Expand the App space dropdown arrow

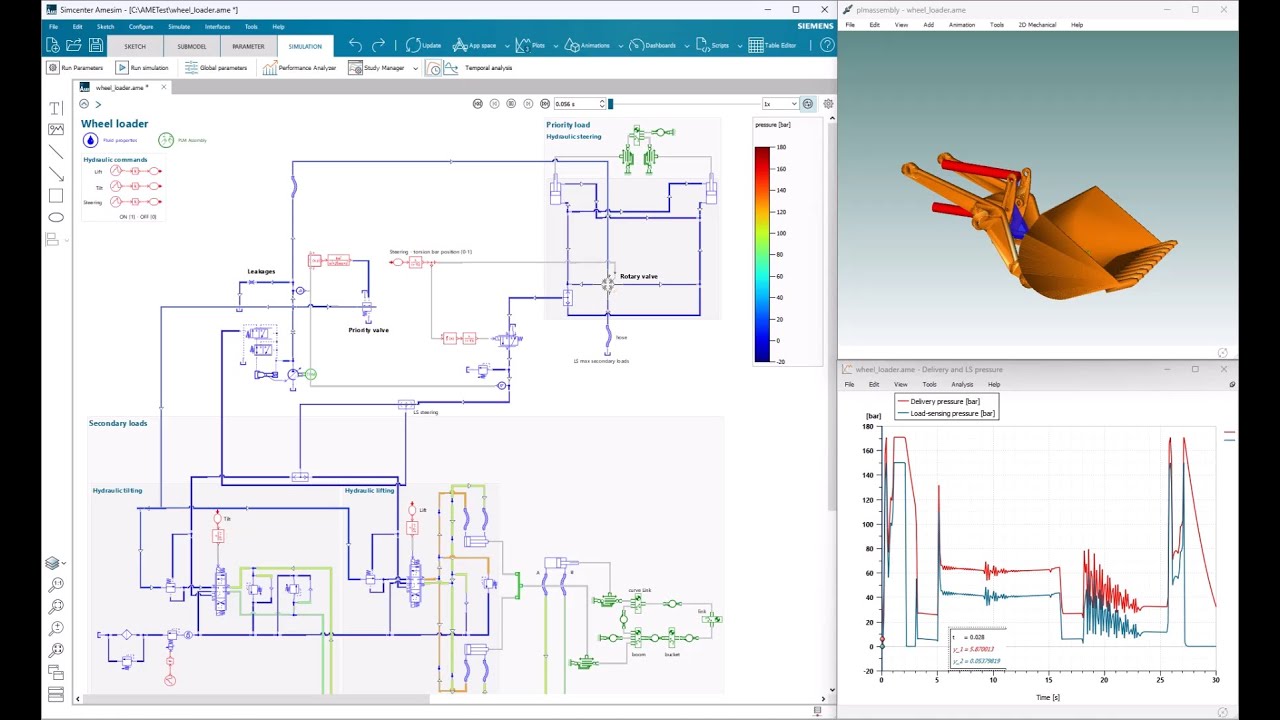click(508, 46)
